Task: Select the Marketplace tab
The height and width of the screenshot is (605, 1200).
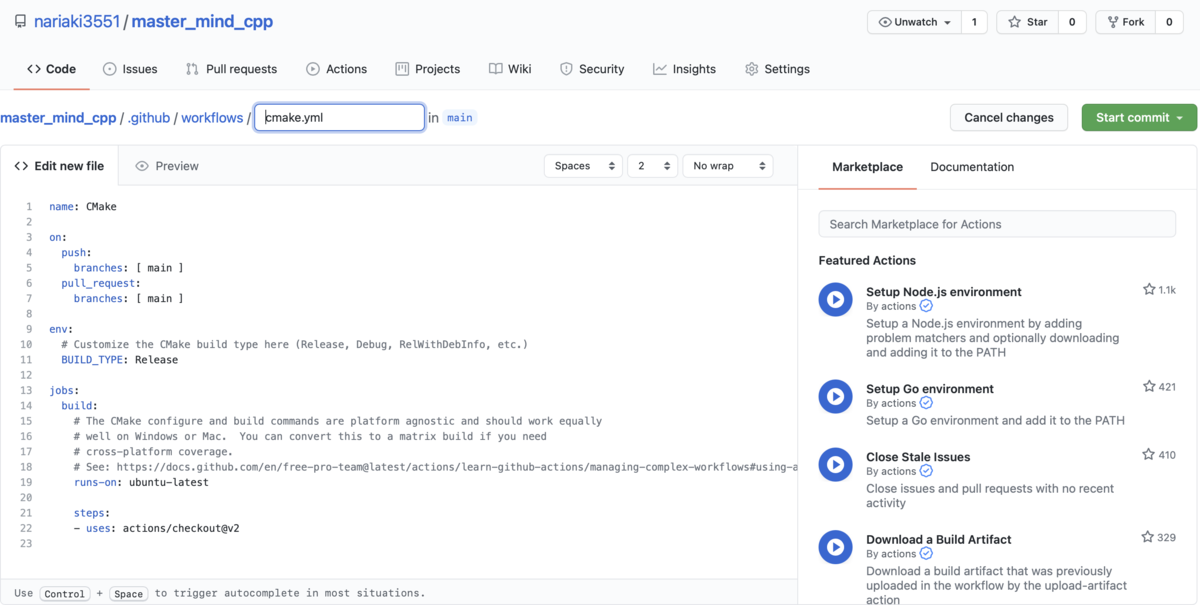Action: (867, 167)
